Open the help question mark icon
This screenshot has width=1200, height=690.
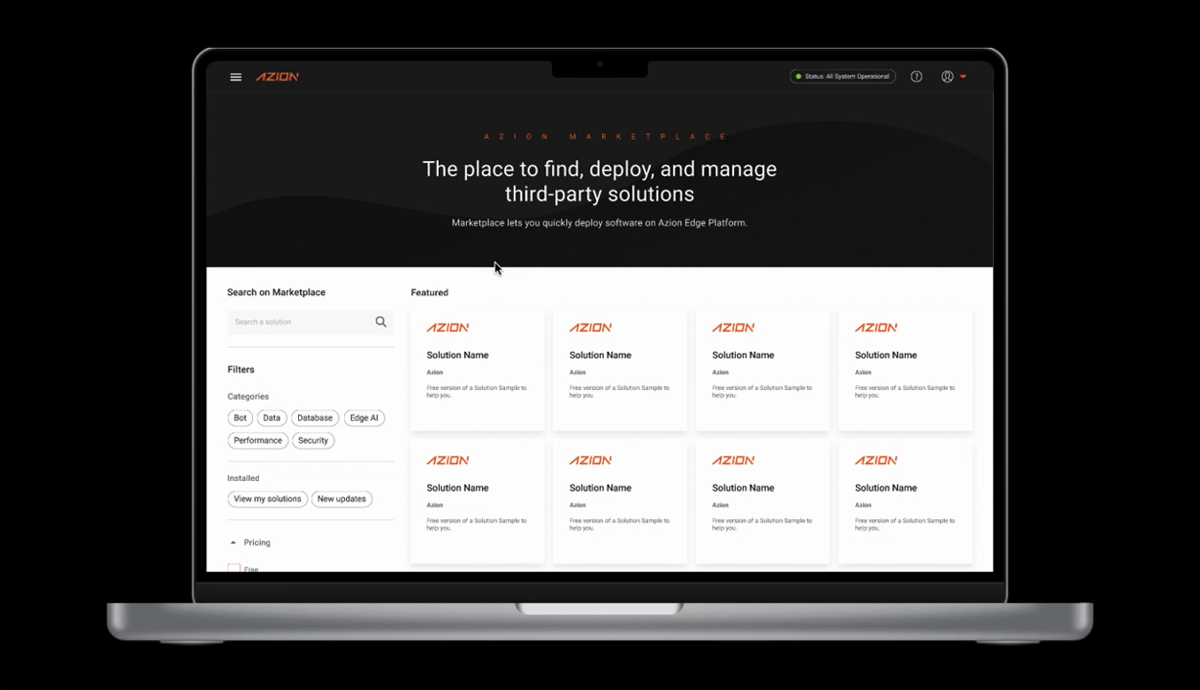(x=916, y=77)
